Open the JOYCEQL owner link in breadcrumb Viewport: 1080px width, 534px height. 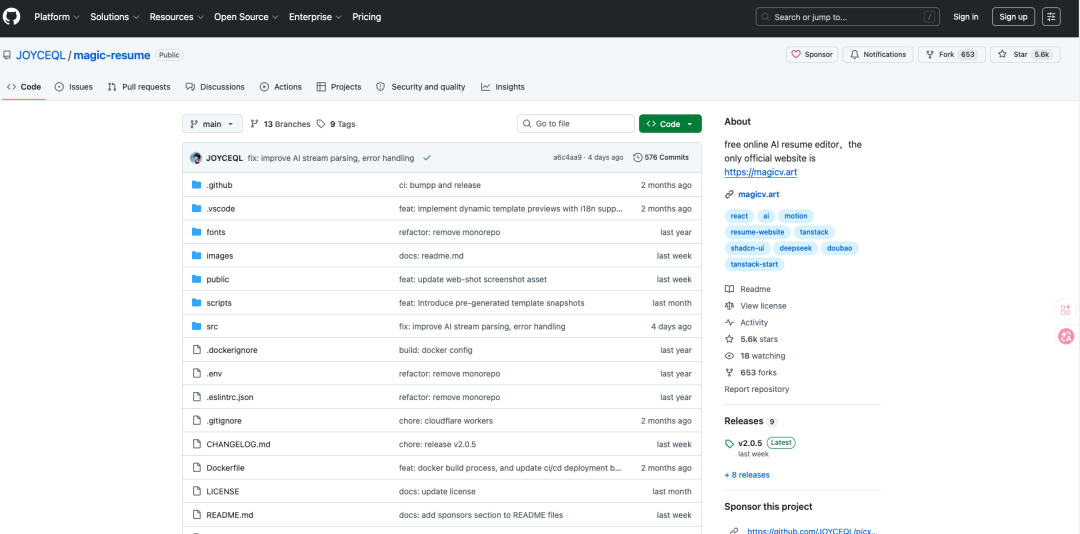click(40, 55)
